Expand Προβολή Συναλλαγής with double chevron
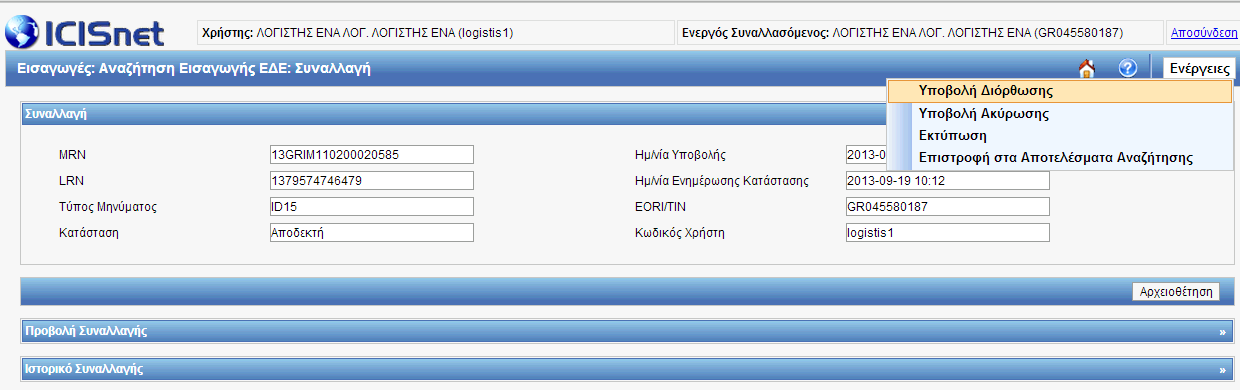1240x390 pixels. (x=1221, y=330)
